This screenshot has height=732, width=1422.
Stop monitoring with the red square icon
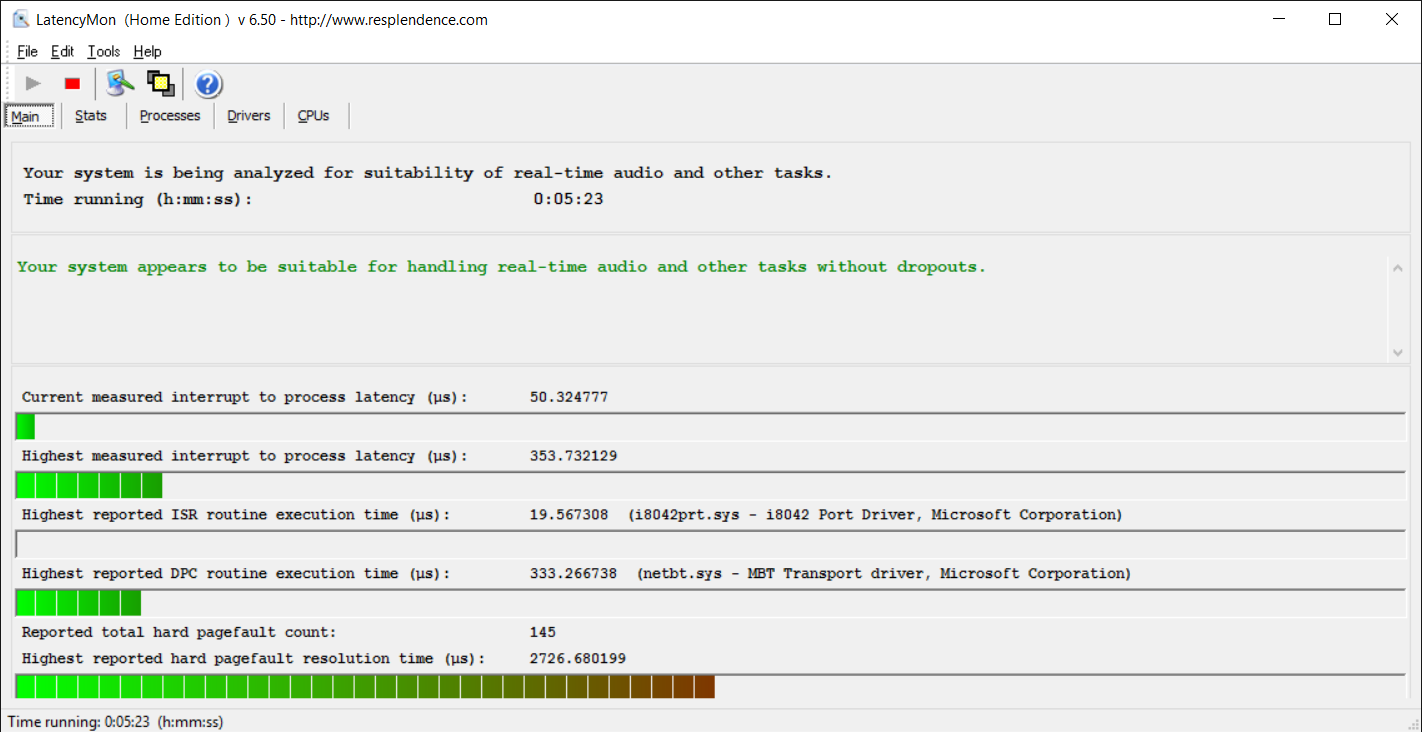72,84
